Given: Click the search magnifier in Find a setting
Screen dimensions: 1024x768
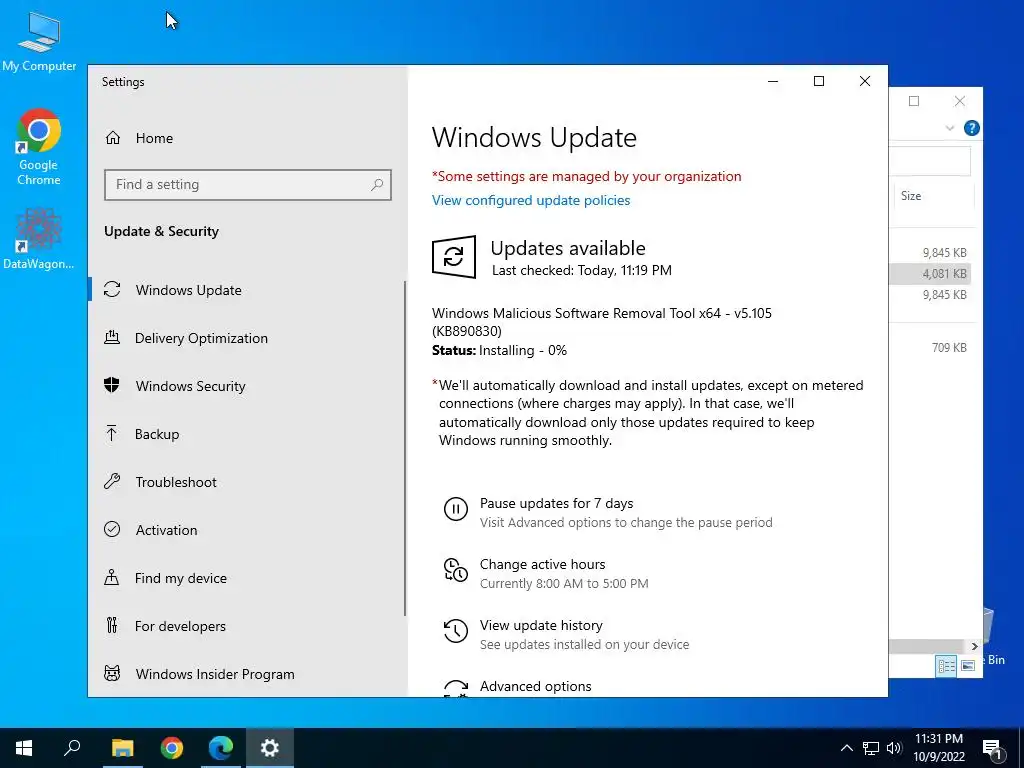Looking at the screenshot, I should [x=377, y=185].
